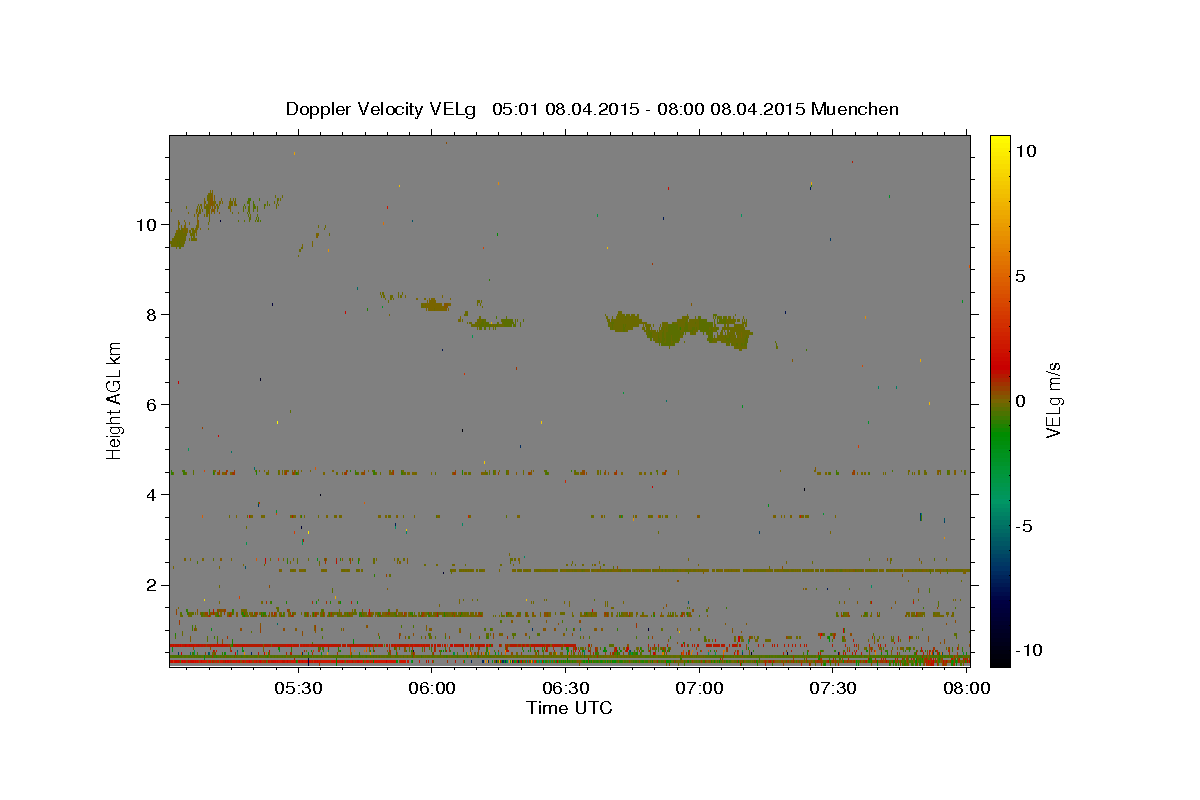Screen dimensions: 1200x800
Task: Click the colorbar value -5 label
Action: coord(1024,526)
